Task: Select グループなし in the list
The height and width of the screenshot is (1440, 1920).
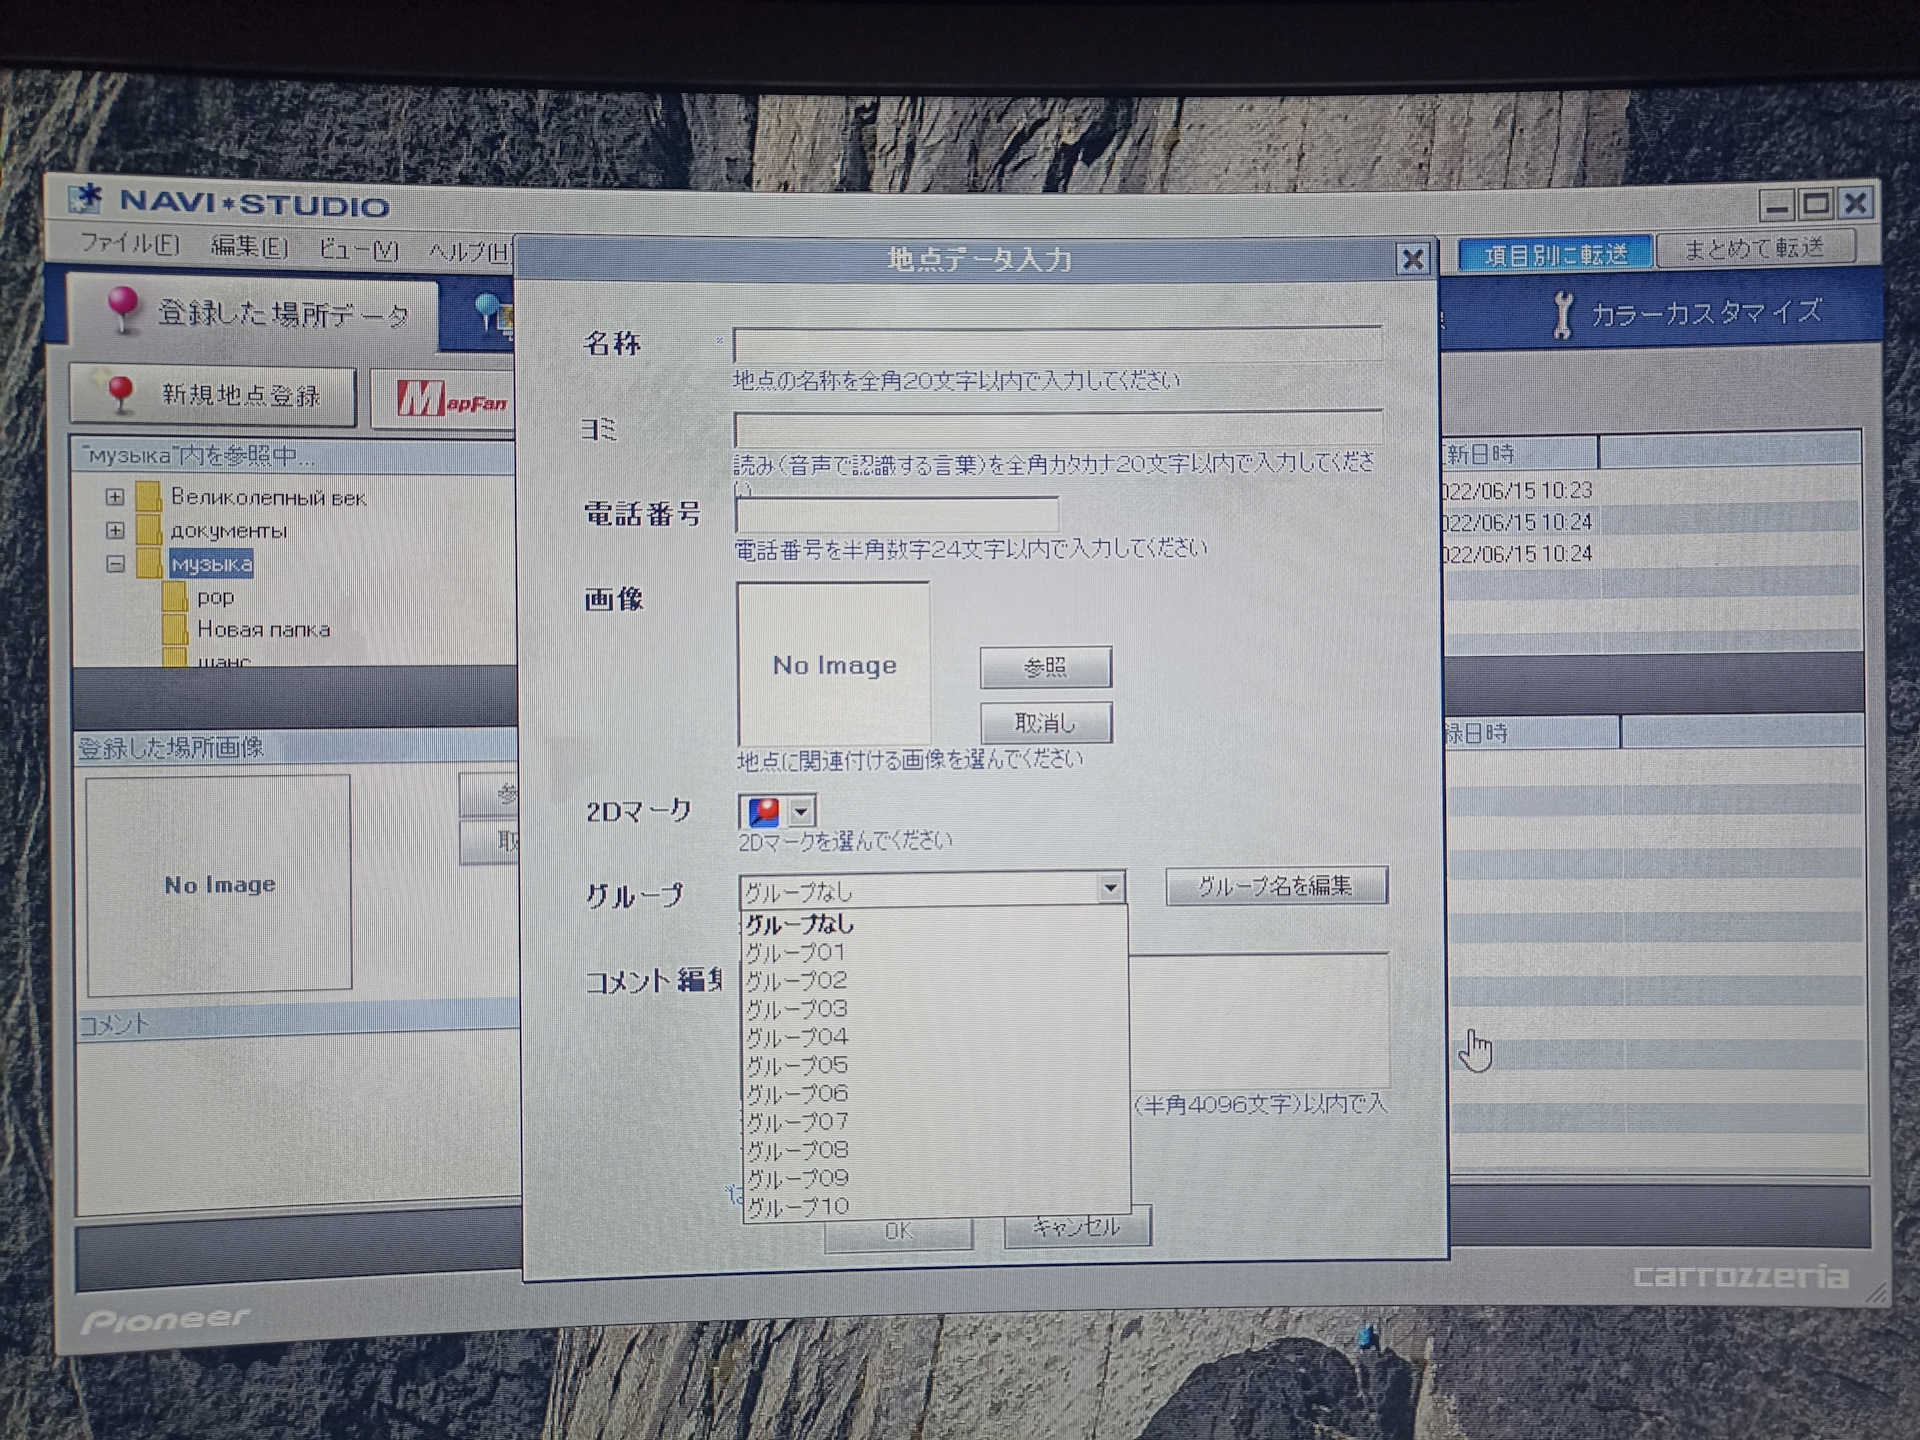Action: pyautogui.click(x=936, y=924)
